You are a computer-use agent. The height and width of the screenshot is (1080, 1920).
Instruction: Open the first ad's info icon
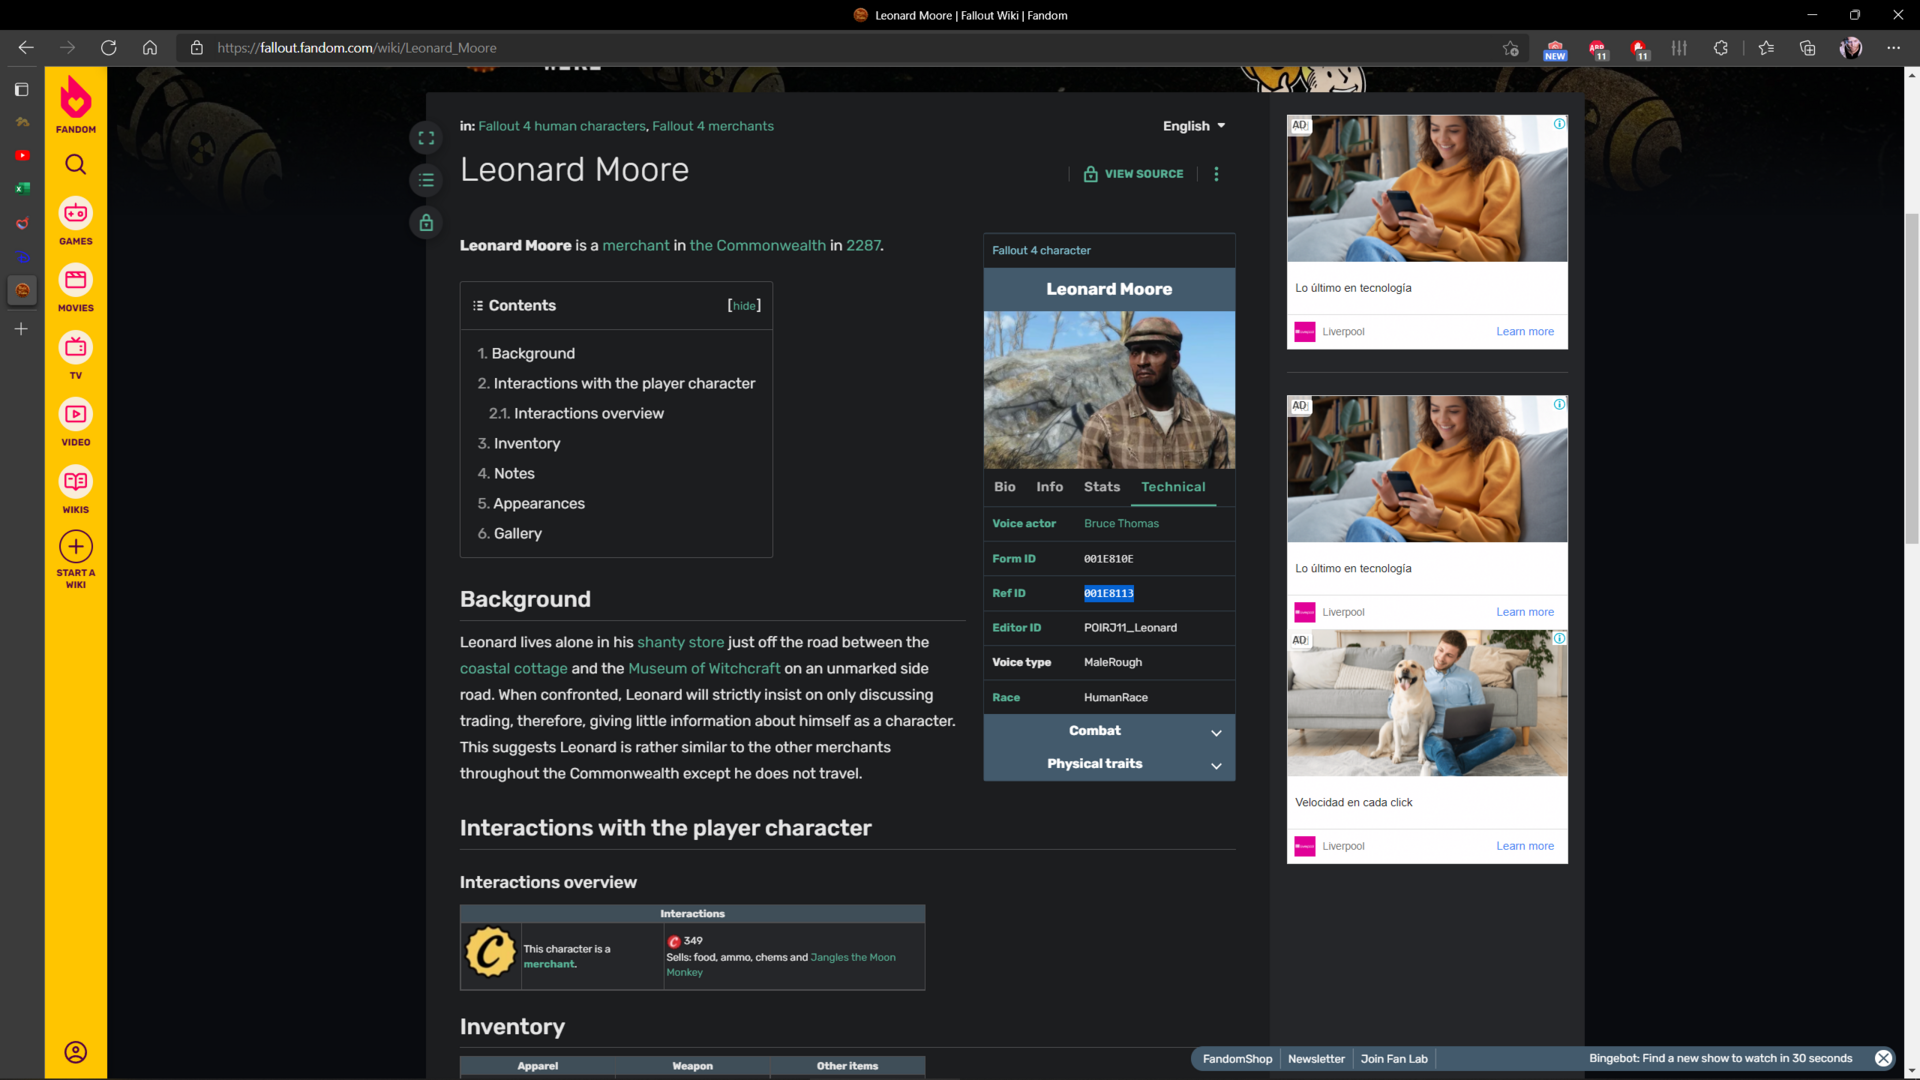pyautogui.click(x=1559, y=124)
